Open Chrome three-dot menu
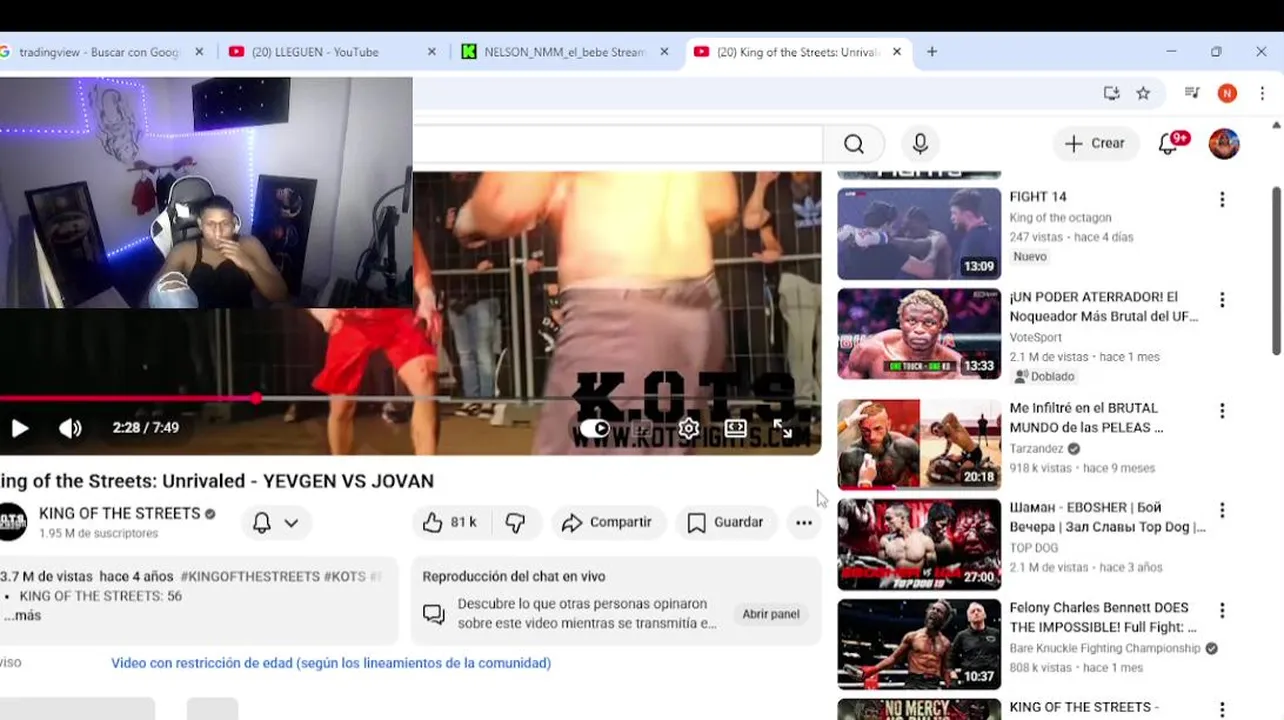Screen dimensions: 1284x720 tap(1262, 93)
